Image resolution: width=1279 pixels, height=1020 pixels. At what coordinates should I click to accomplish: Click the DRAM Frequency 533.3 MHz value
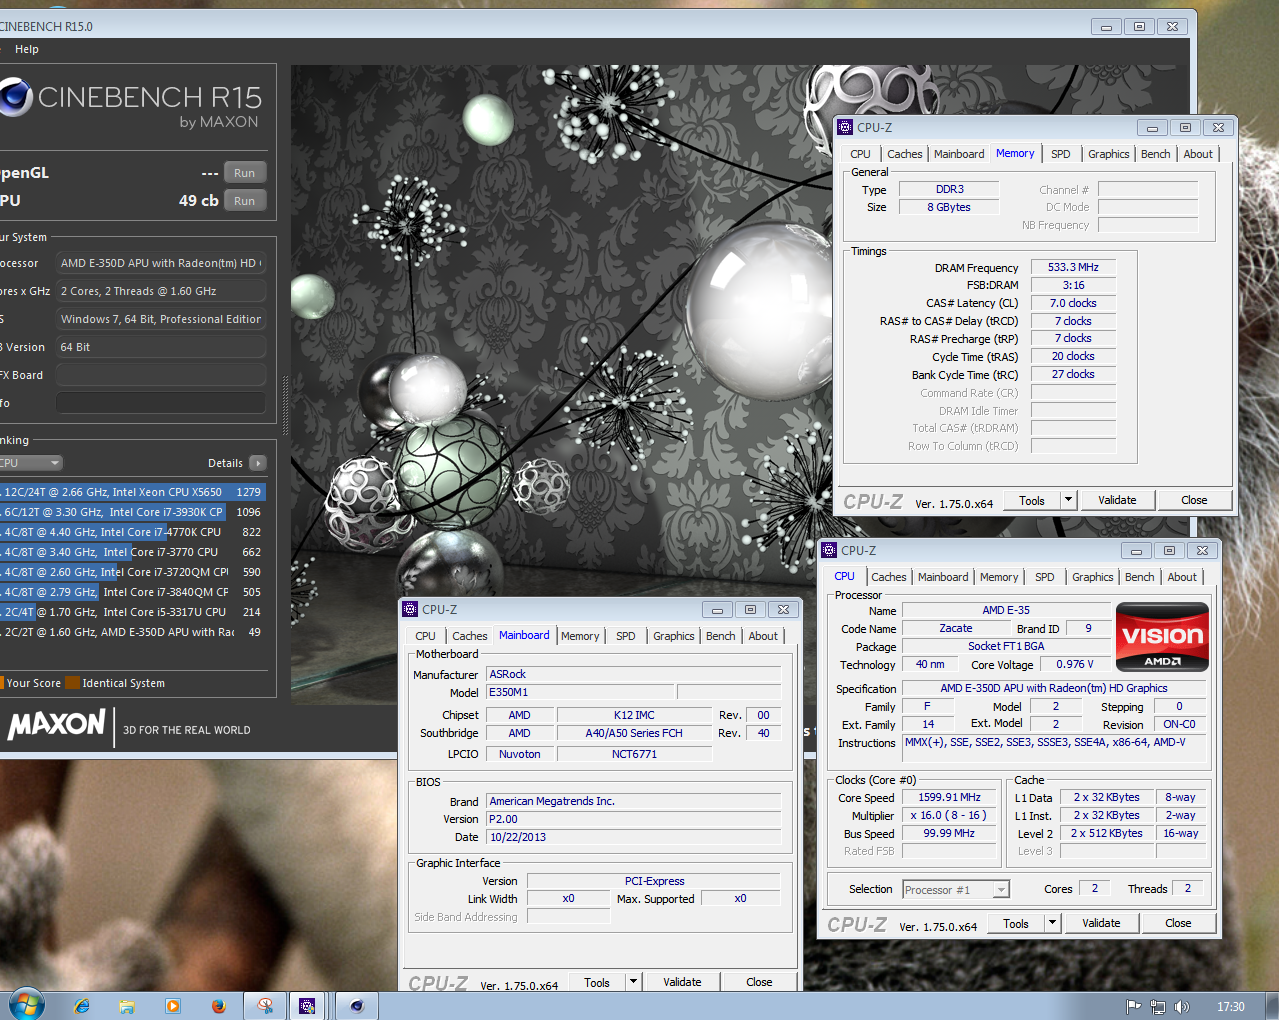pyautogui.click(x=1073, y=267)
